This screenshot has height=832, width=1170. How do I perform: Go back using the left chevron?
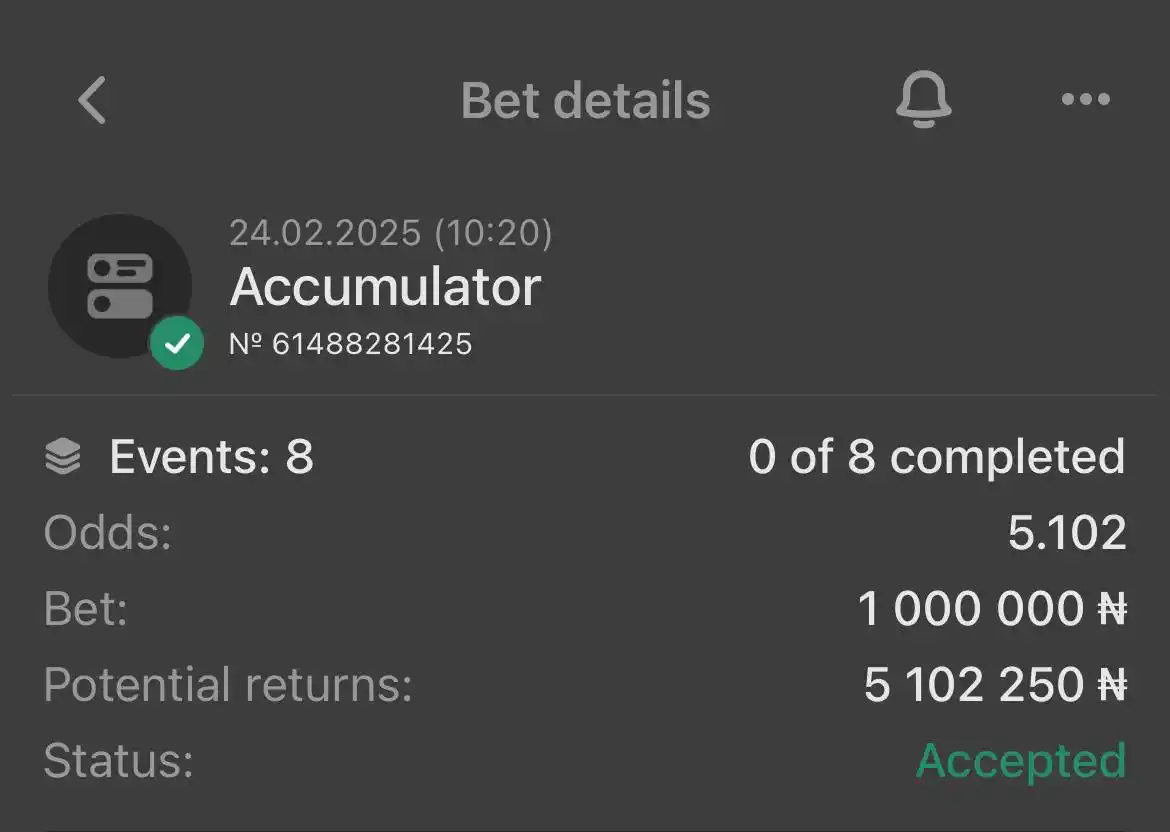(93, 99)
